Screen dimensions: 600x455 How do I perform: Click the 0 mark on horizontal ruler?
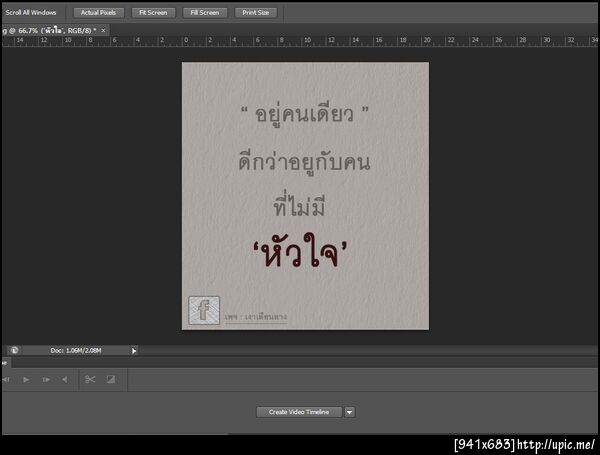point(186,40)
